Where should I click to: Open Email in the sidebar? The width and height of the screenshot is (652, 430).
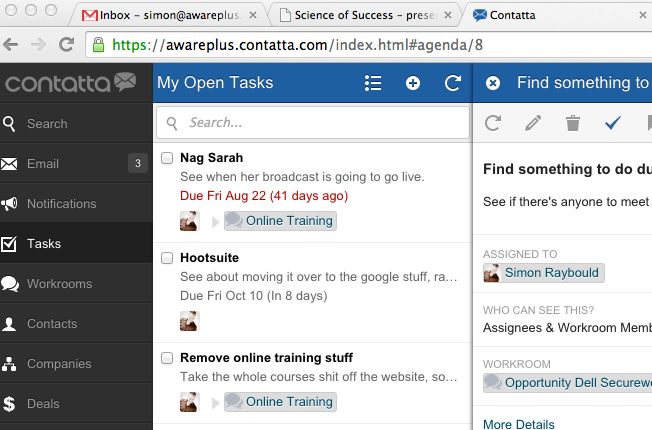43,164
